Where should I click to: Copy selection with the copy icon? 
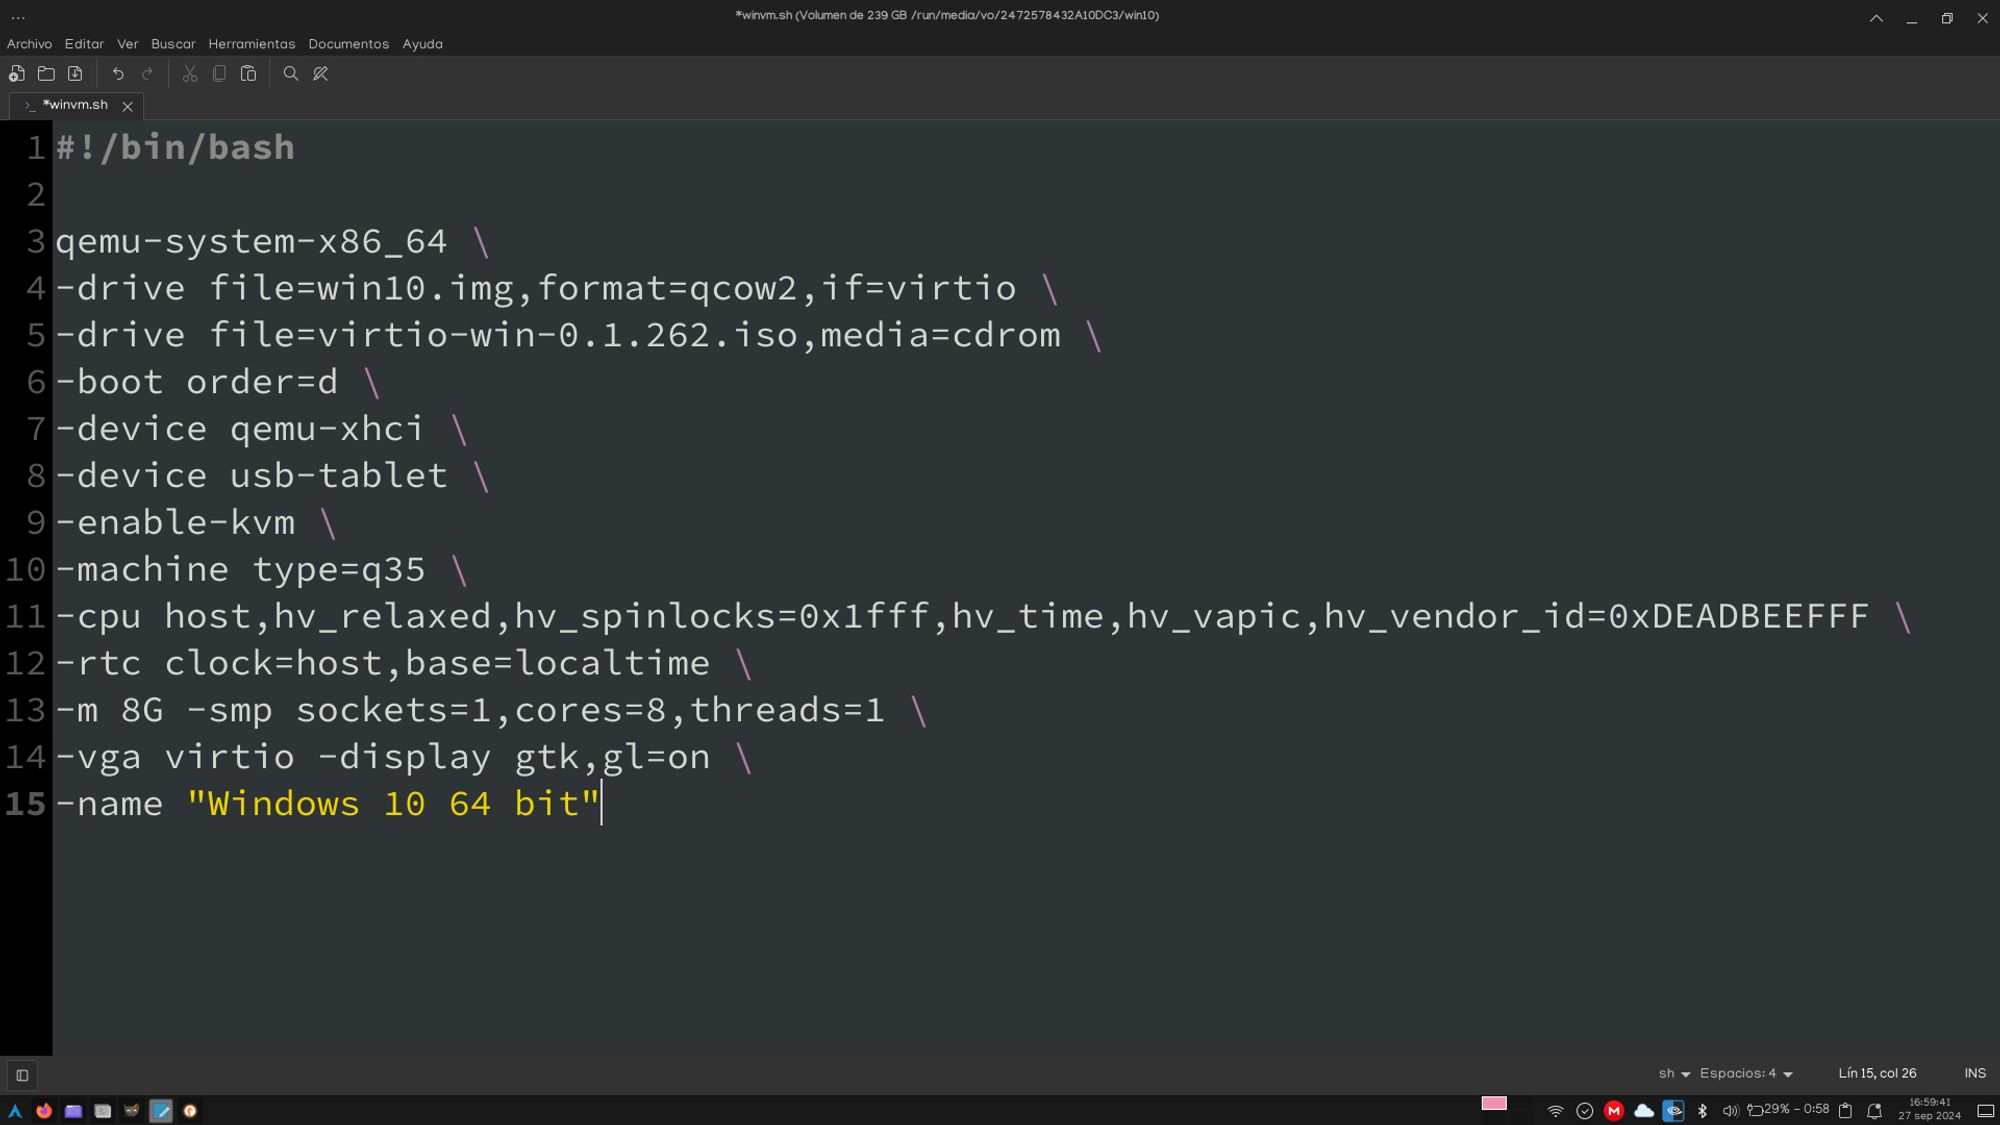(x=219, y=74)
